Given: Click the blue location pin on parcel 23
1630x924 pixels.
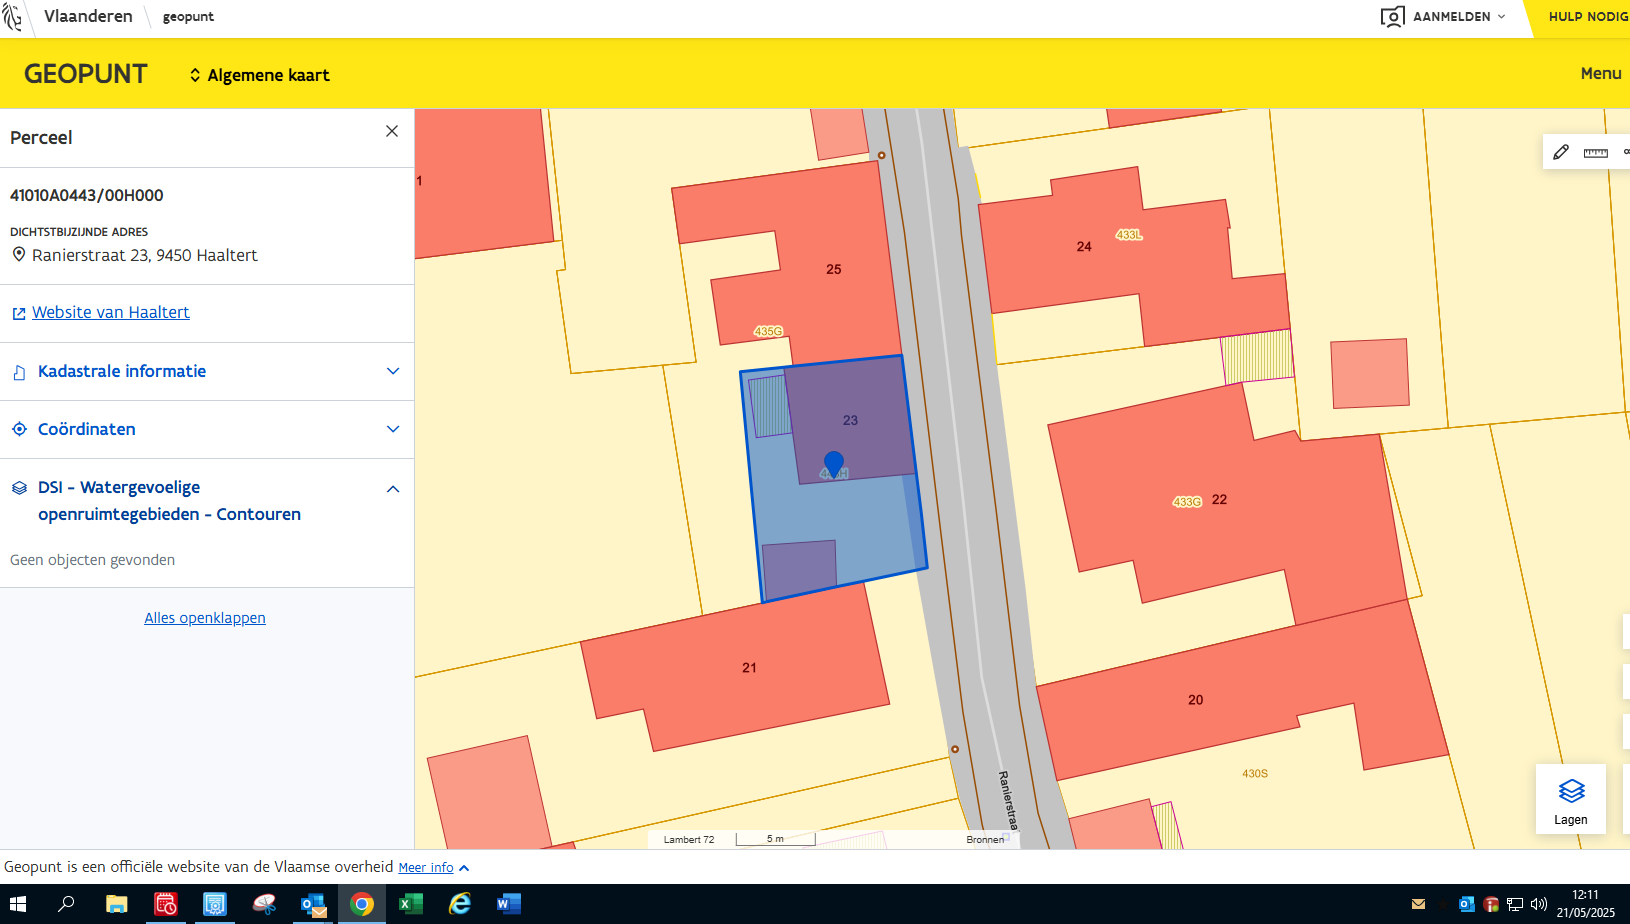Looking at the screenshot, I should (x=833, y=463).
